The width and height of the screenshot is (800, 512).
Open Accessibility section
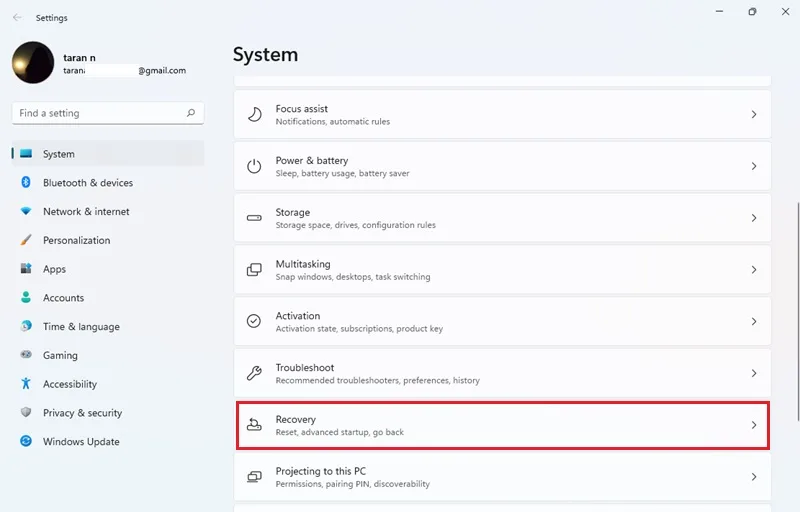[x=108, y=384]
